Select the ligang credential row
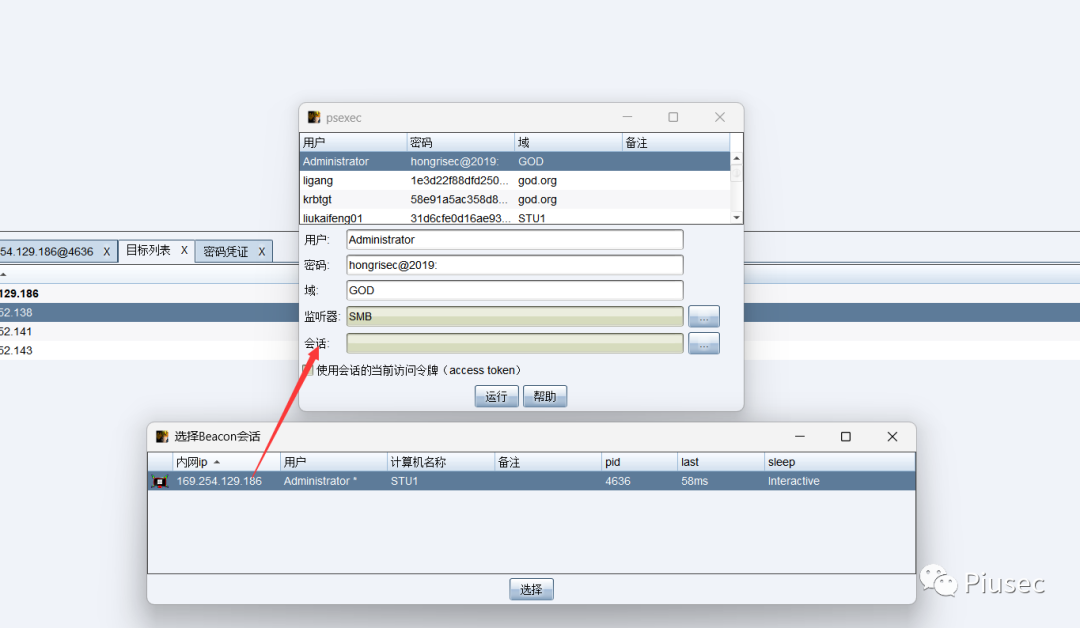 (515, 180)
